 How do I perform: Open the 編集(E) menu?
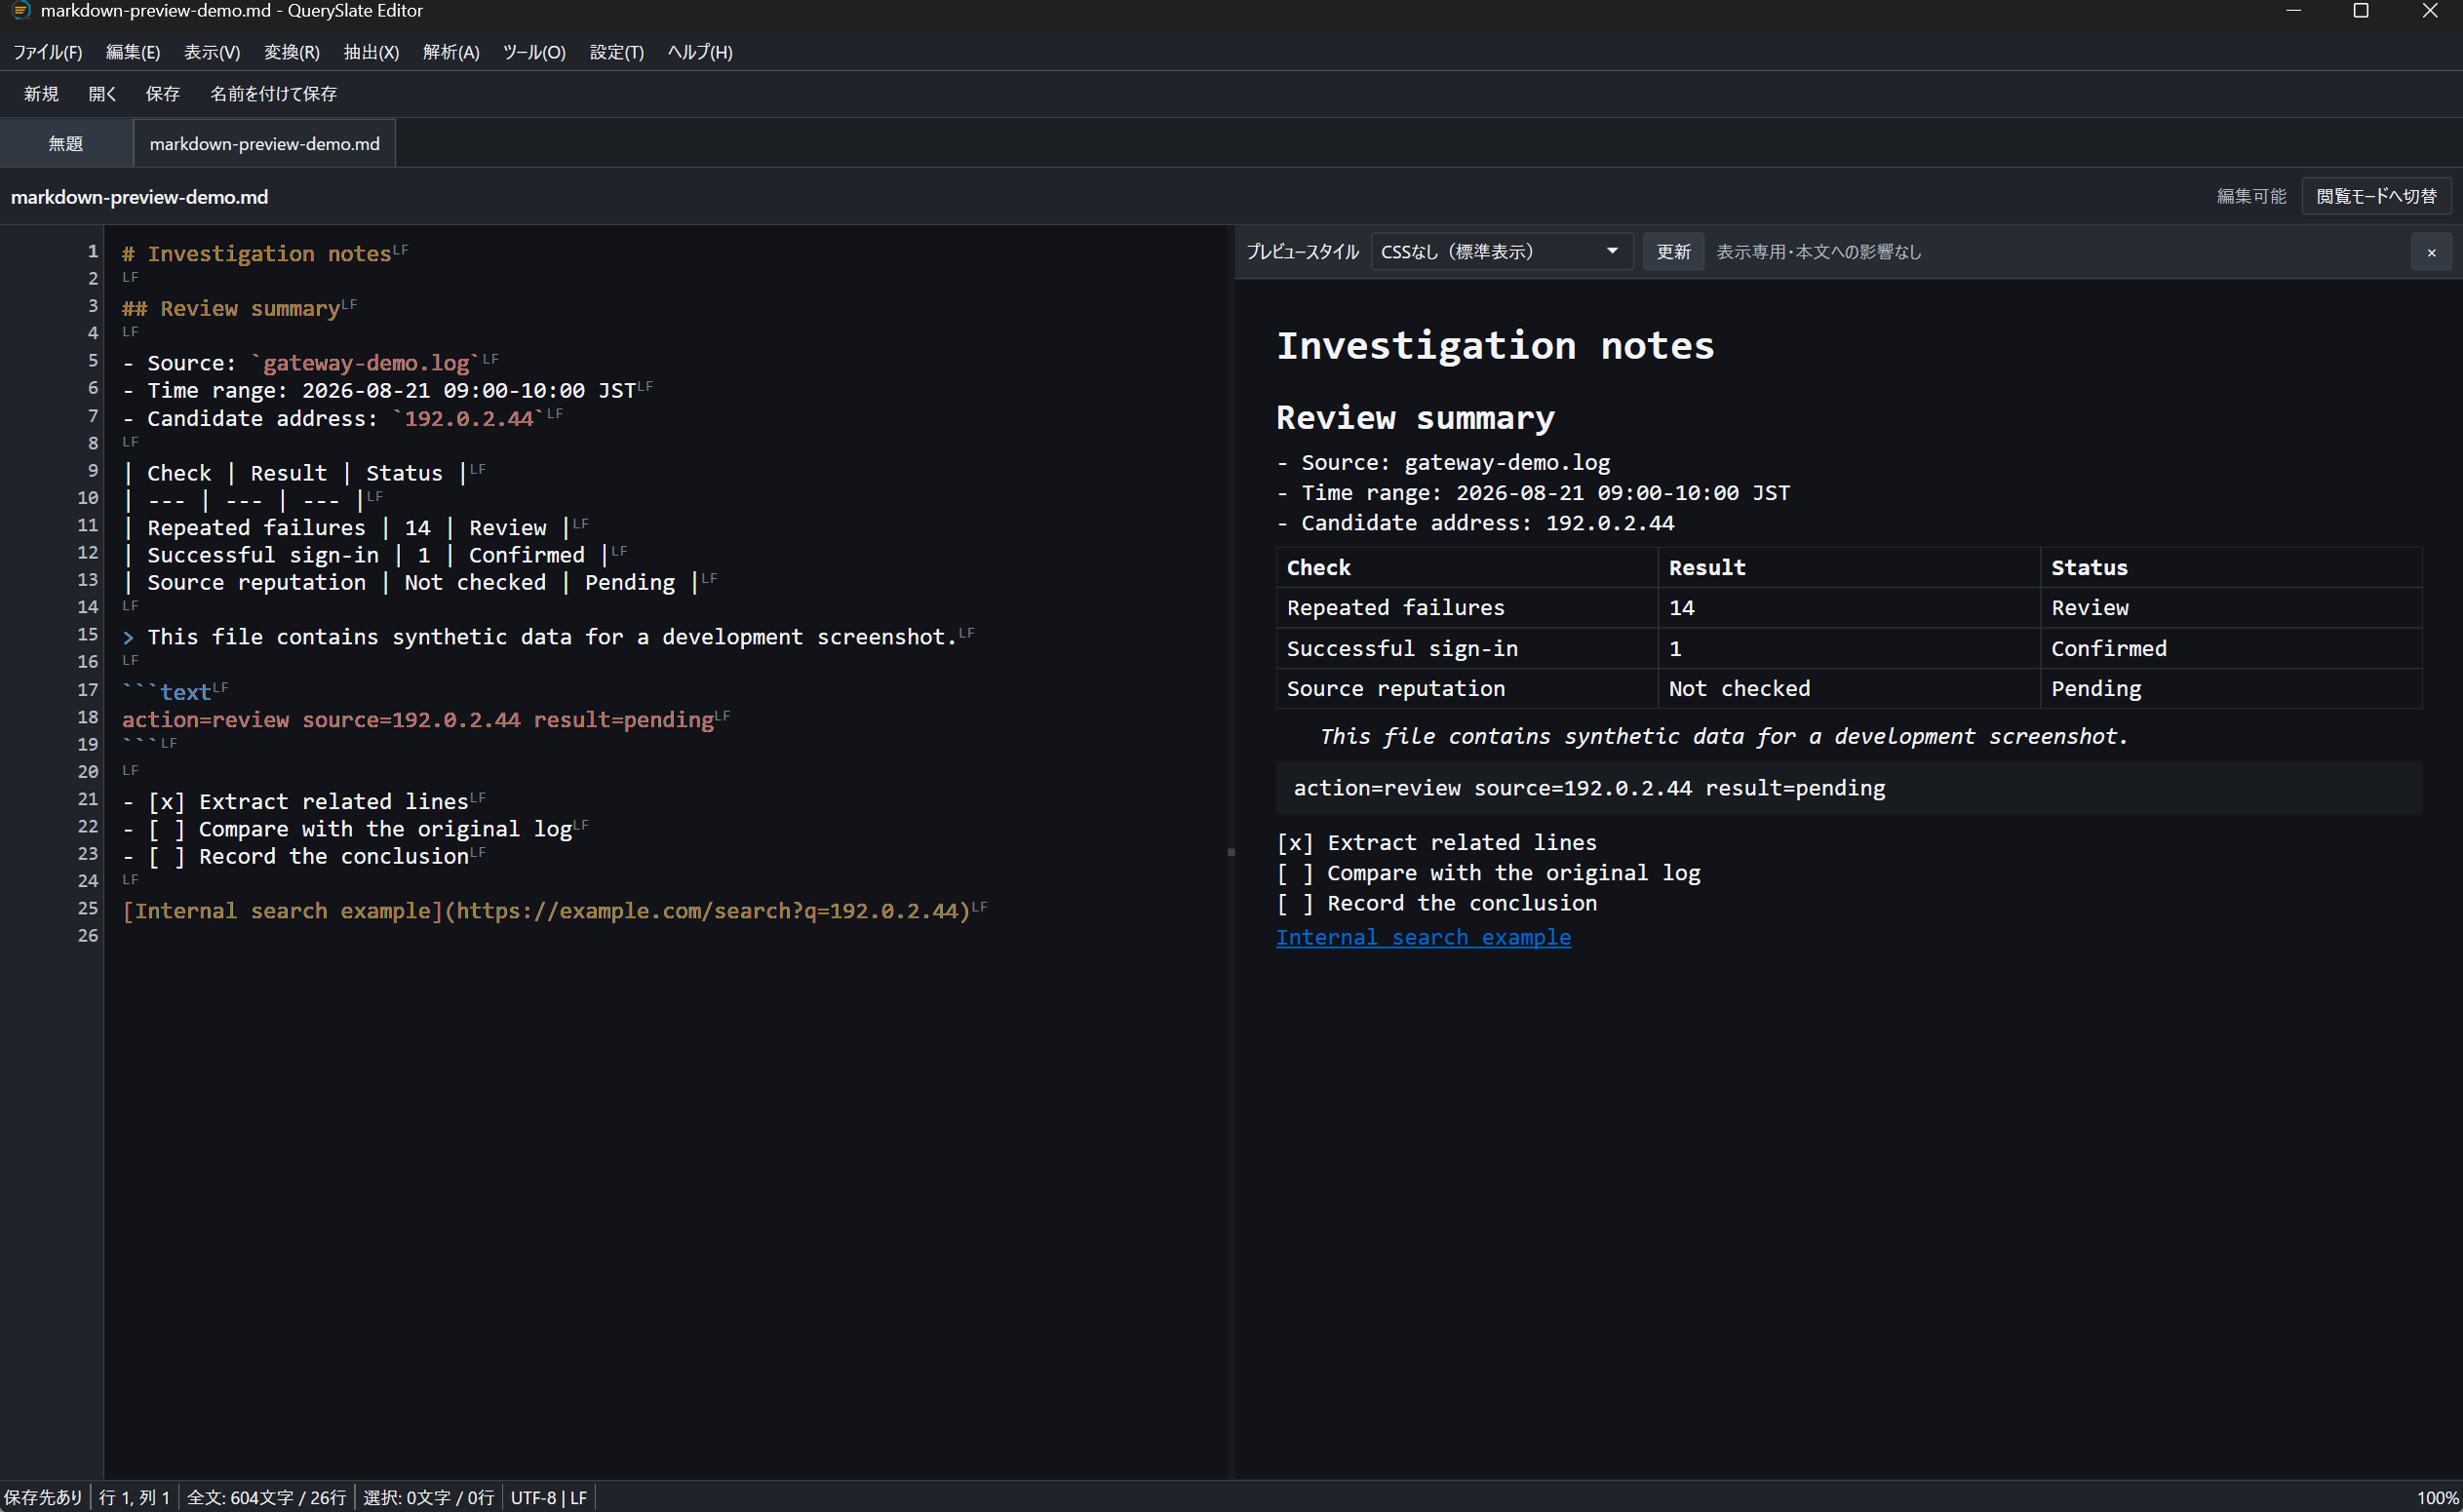pyautogui.click(x=133, y=52)
